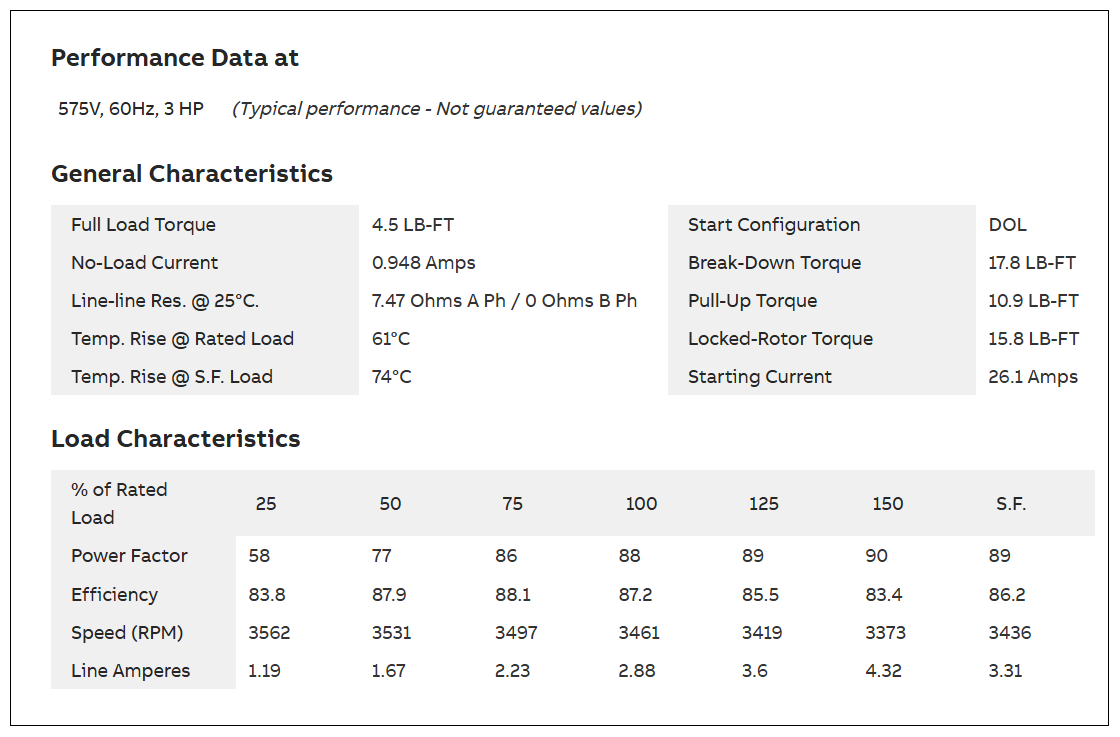Select the Line Amperes value 4.32
Image resolution: width=1120 pixels, height=737 pixels.
point(883,671)
